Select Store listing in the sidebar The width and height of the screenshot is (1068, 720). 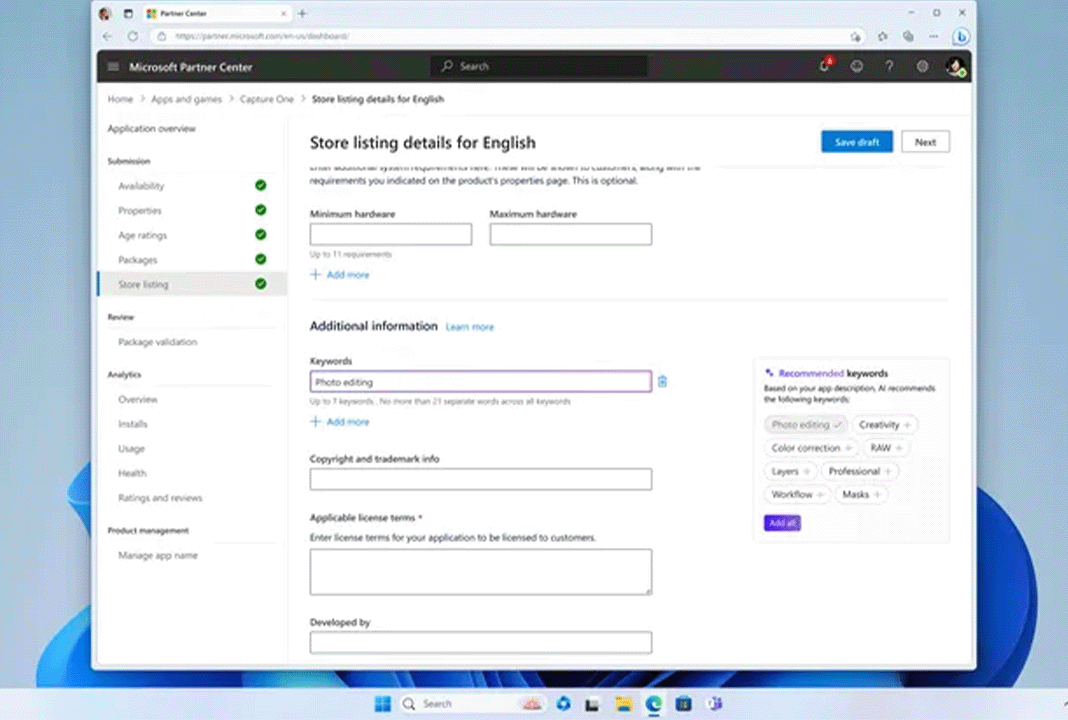click(x=193, y=284)
